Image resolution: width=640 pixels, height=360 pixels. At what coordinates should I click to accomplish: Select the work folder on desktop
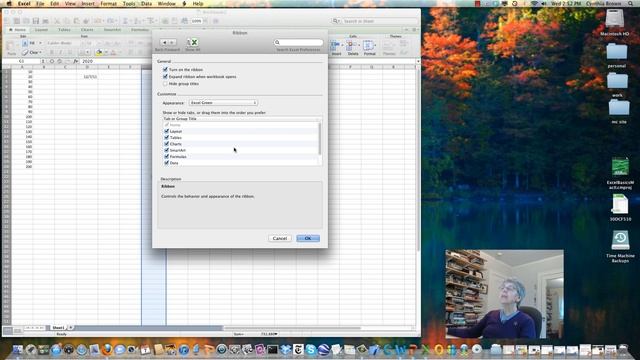617,81
